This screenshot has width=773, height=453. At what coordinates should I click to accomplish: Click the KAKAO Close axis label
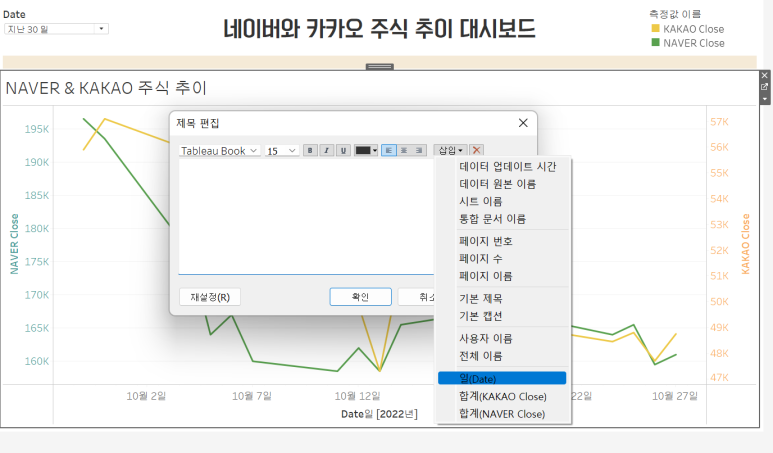[745, 244]
